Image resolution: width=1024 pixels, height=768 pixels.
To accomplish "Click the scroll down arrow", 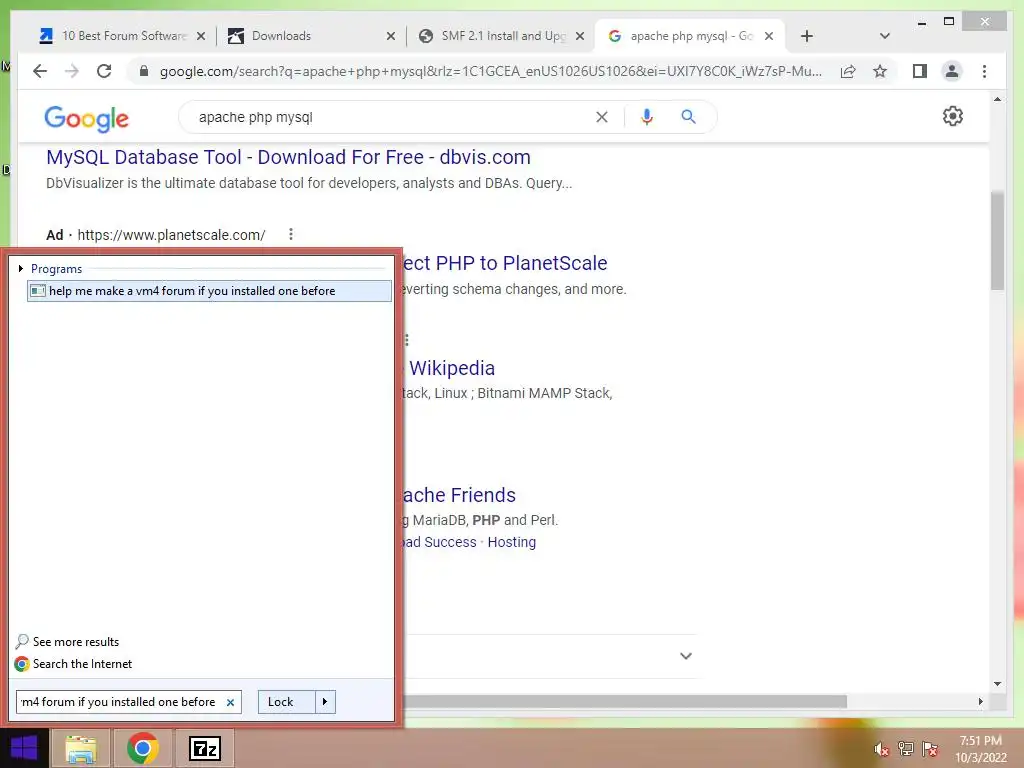I will pyautogui.click(x=997, y=684).
